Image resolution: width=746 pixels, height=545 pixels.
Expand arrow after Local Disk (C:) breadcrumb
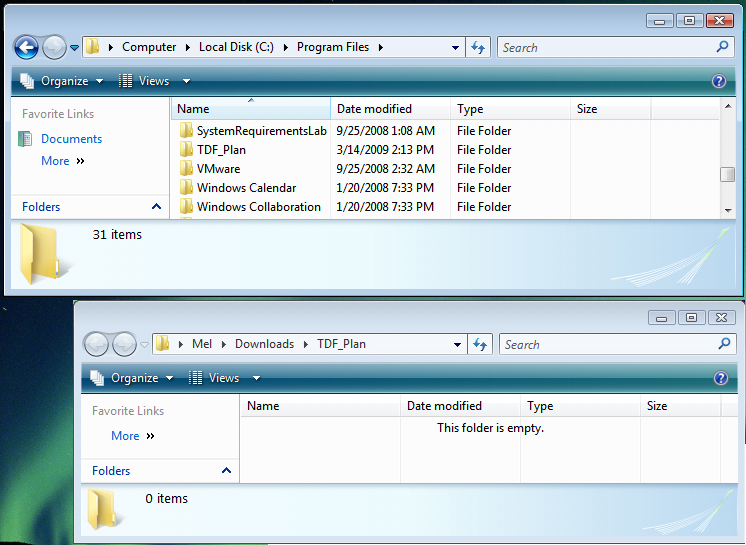point(285,47)
